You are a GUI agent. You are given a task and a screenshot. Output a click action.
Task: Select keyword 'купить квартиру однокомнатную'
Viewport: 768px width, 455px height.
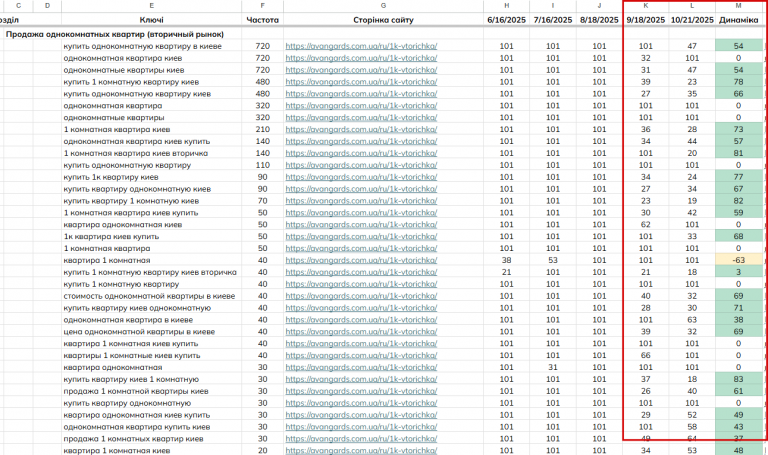coord(127,403)
